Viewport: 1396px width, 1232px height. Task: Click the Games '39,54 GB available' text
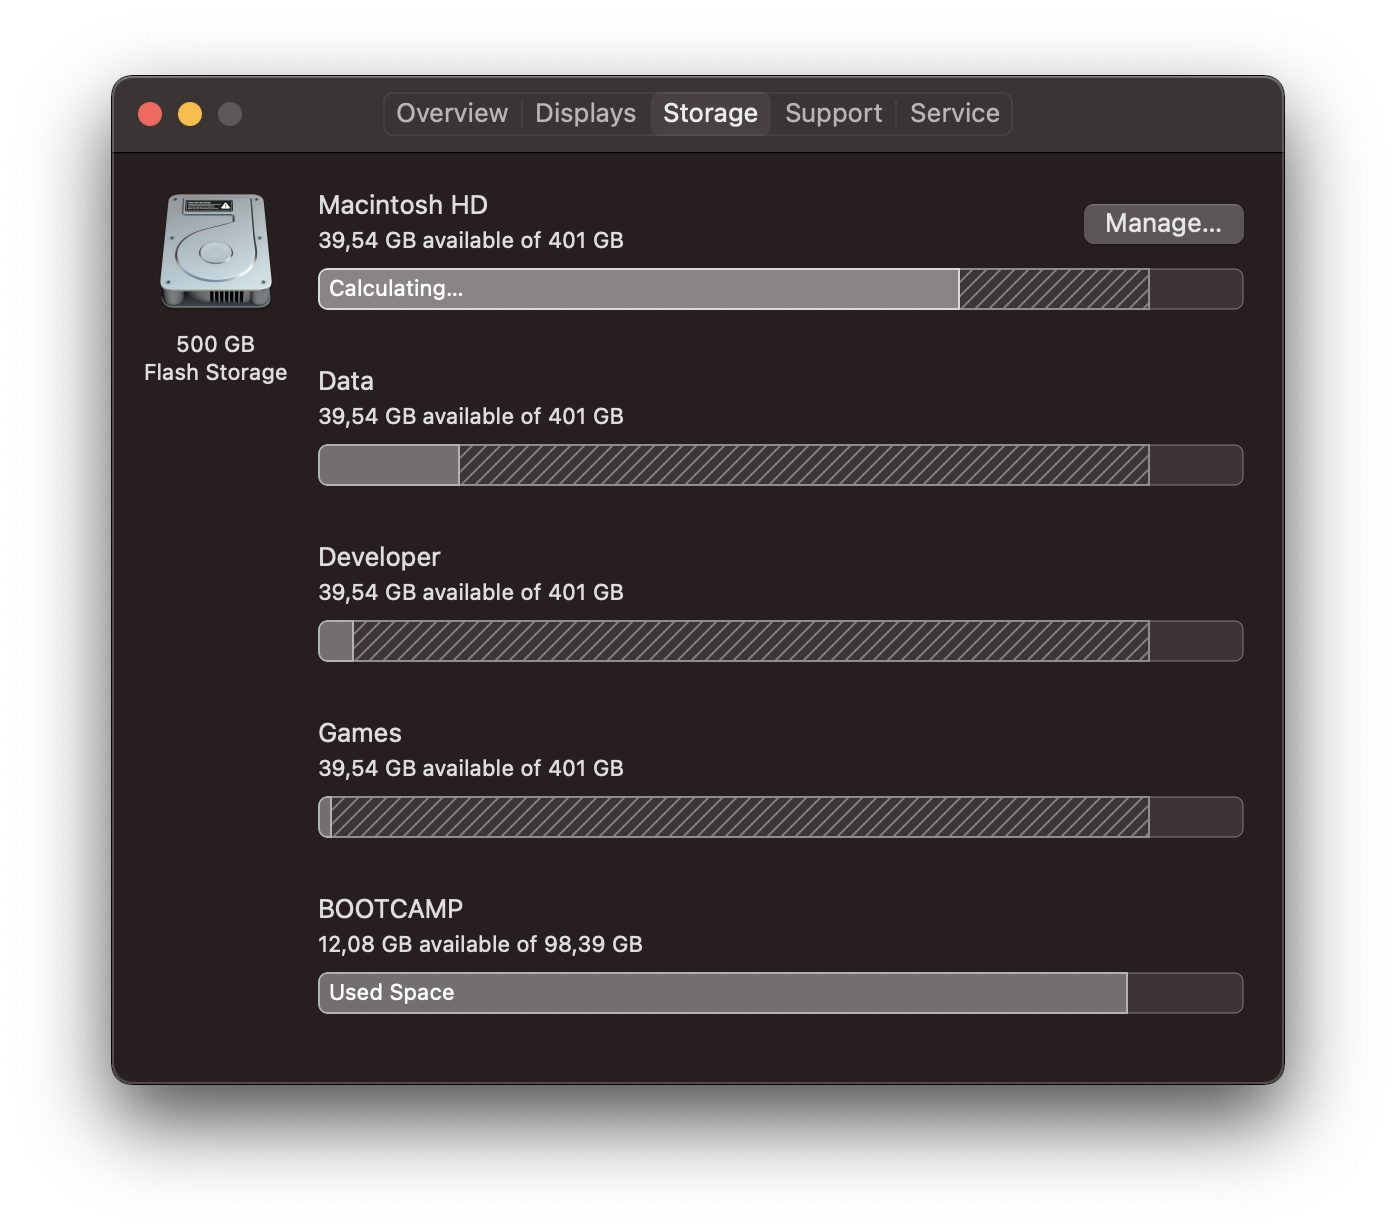pos(471,768)
